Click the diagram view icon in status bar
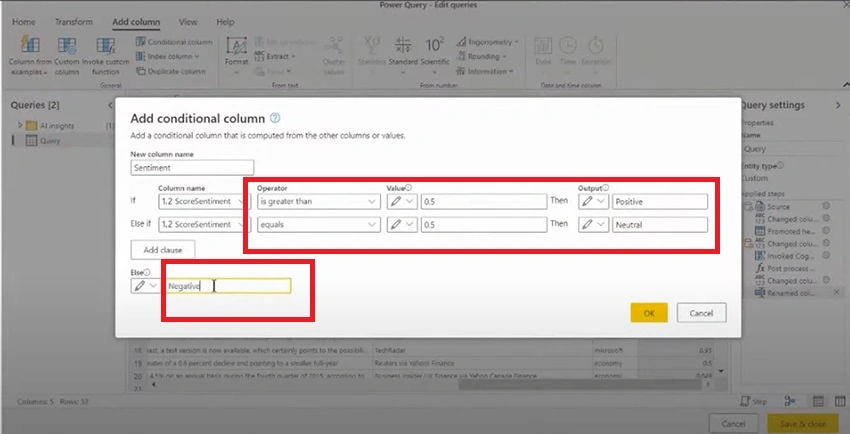The width and height of the screenshot is (850, 434). [x=790, y=401]
